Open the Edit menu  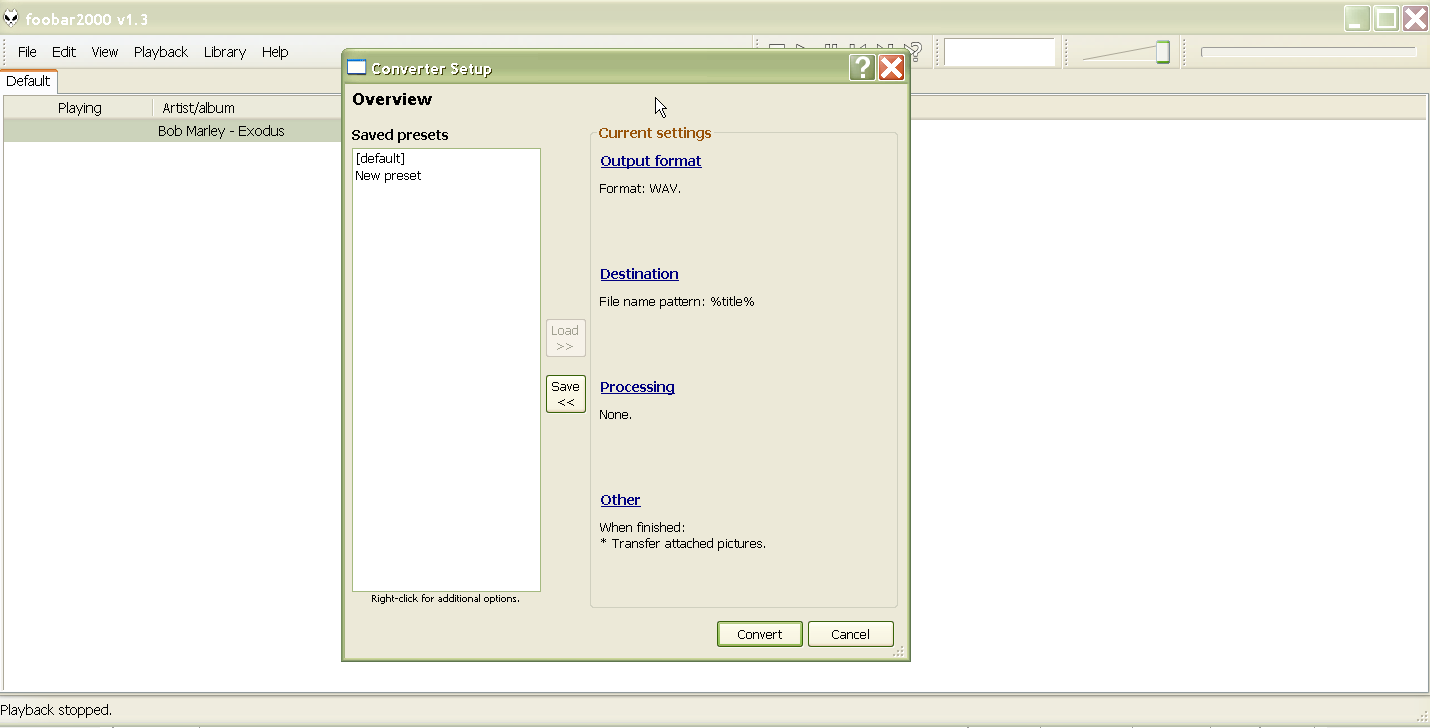64,52
